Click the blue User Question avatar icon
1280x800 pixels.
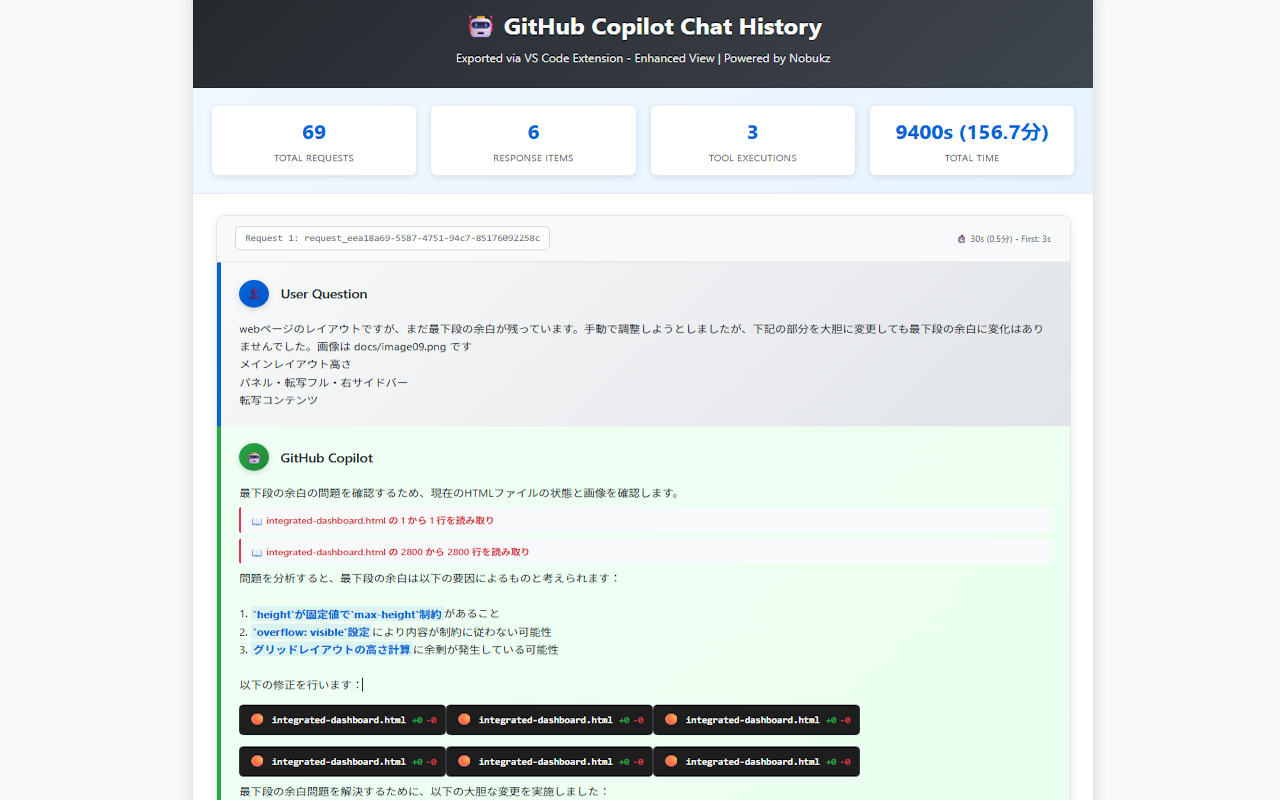(254, 294)
